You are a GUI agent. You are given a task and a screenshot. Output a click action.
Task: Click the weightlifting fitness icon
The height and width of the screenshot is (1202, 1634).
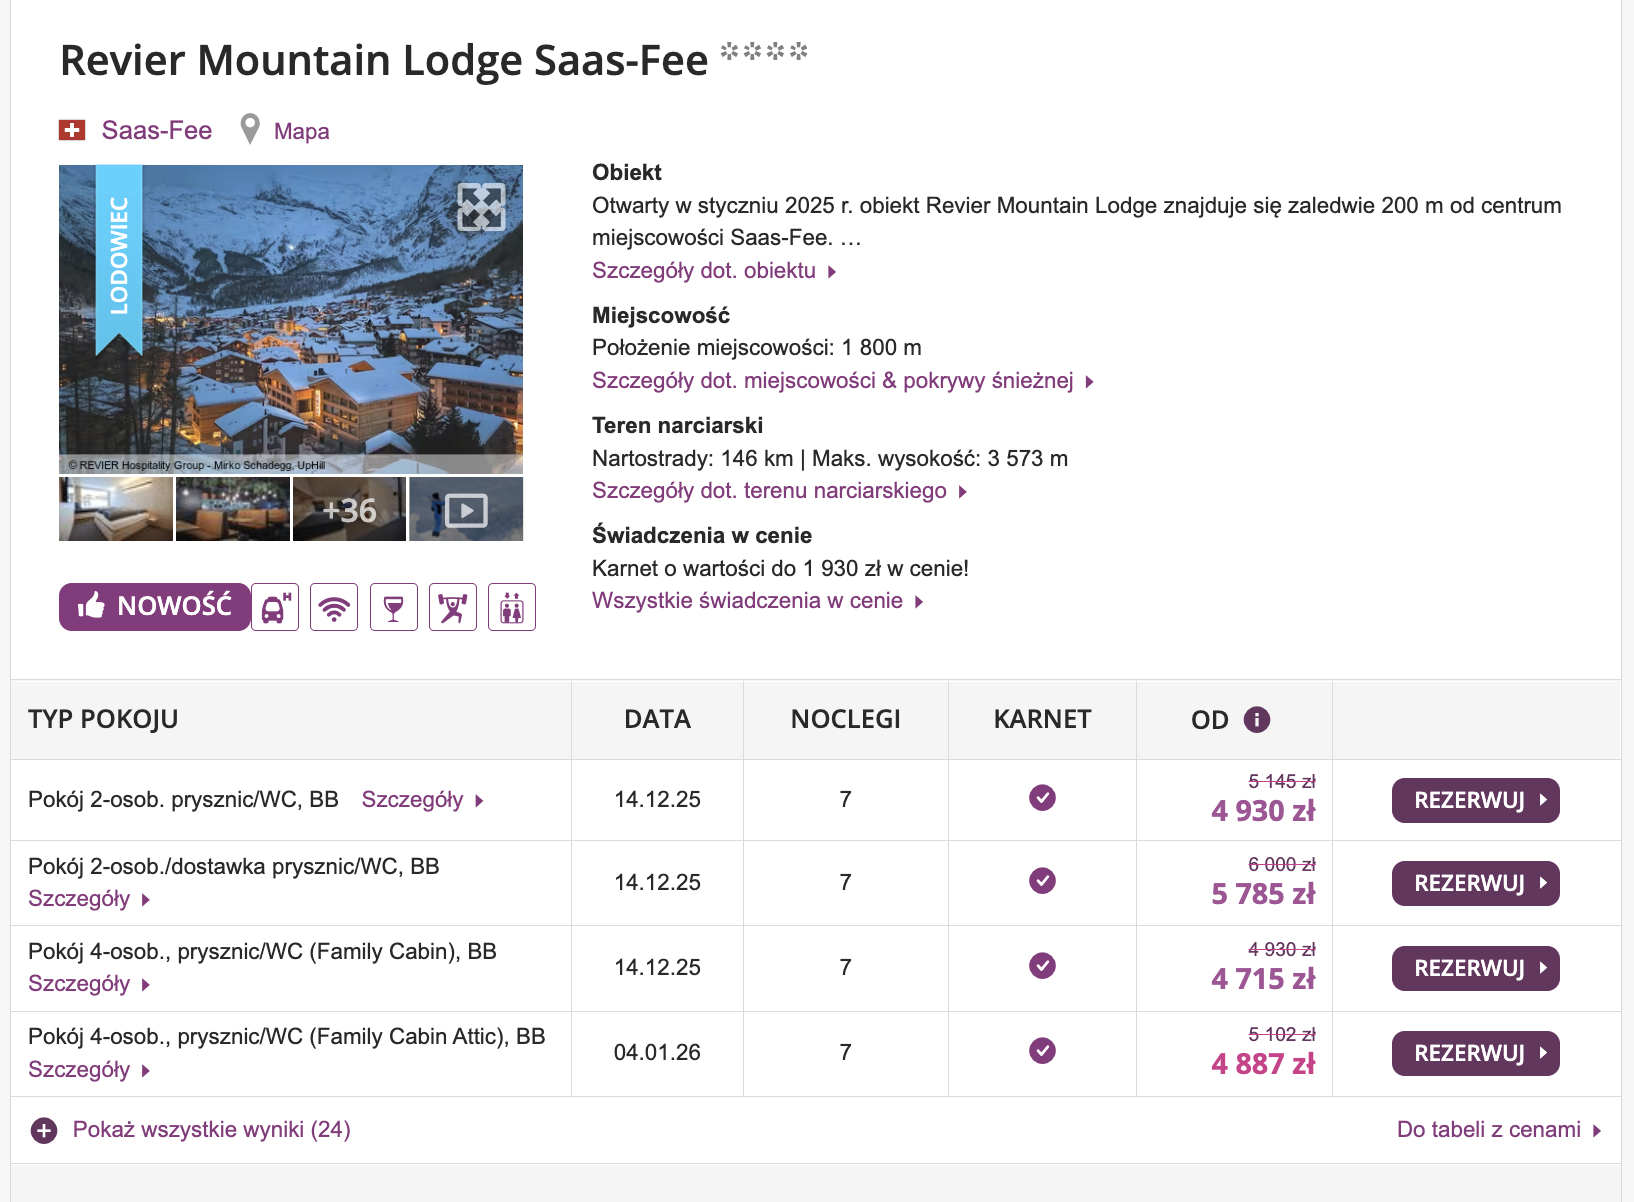click(453, 607)
